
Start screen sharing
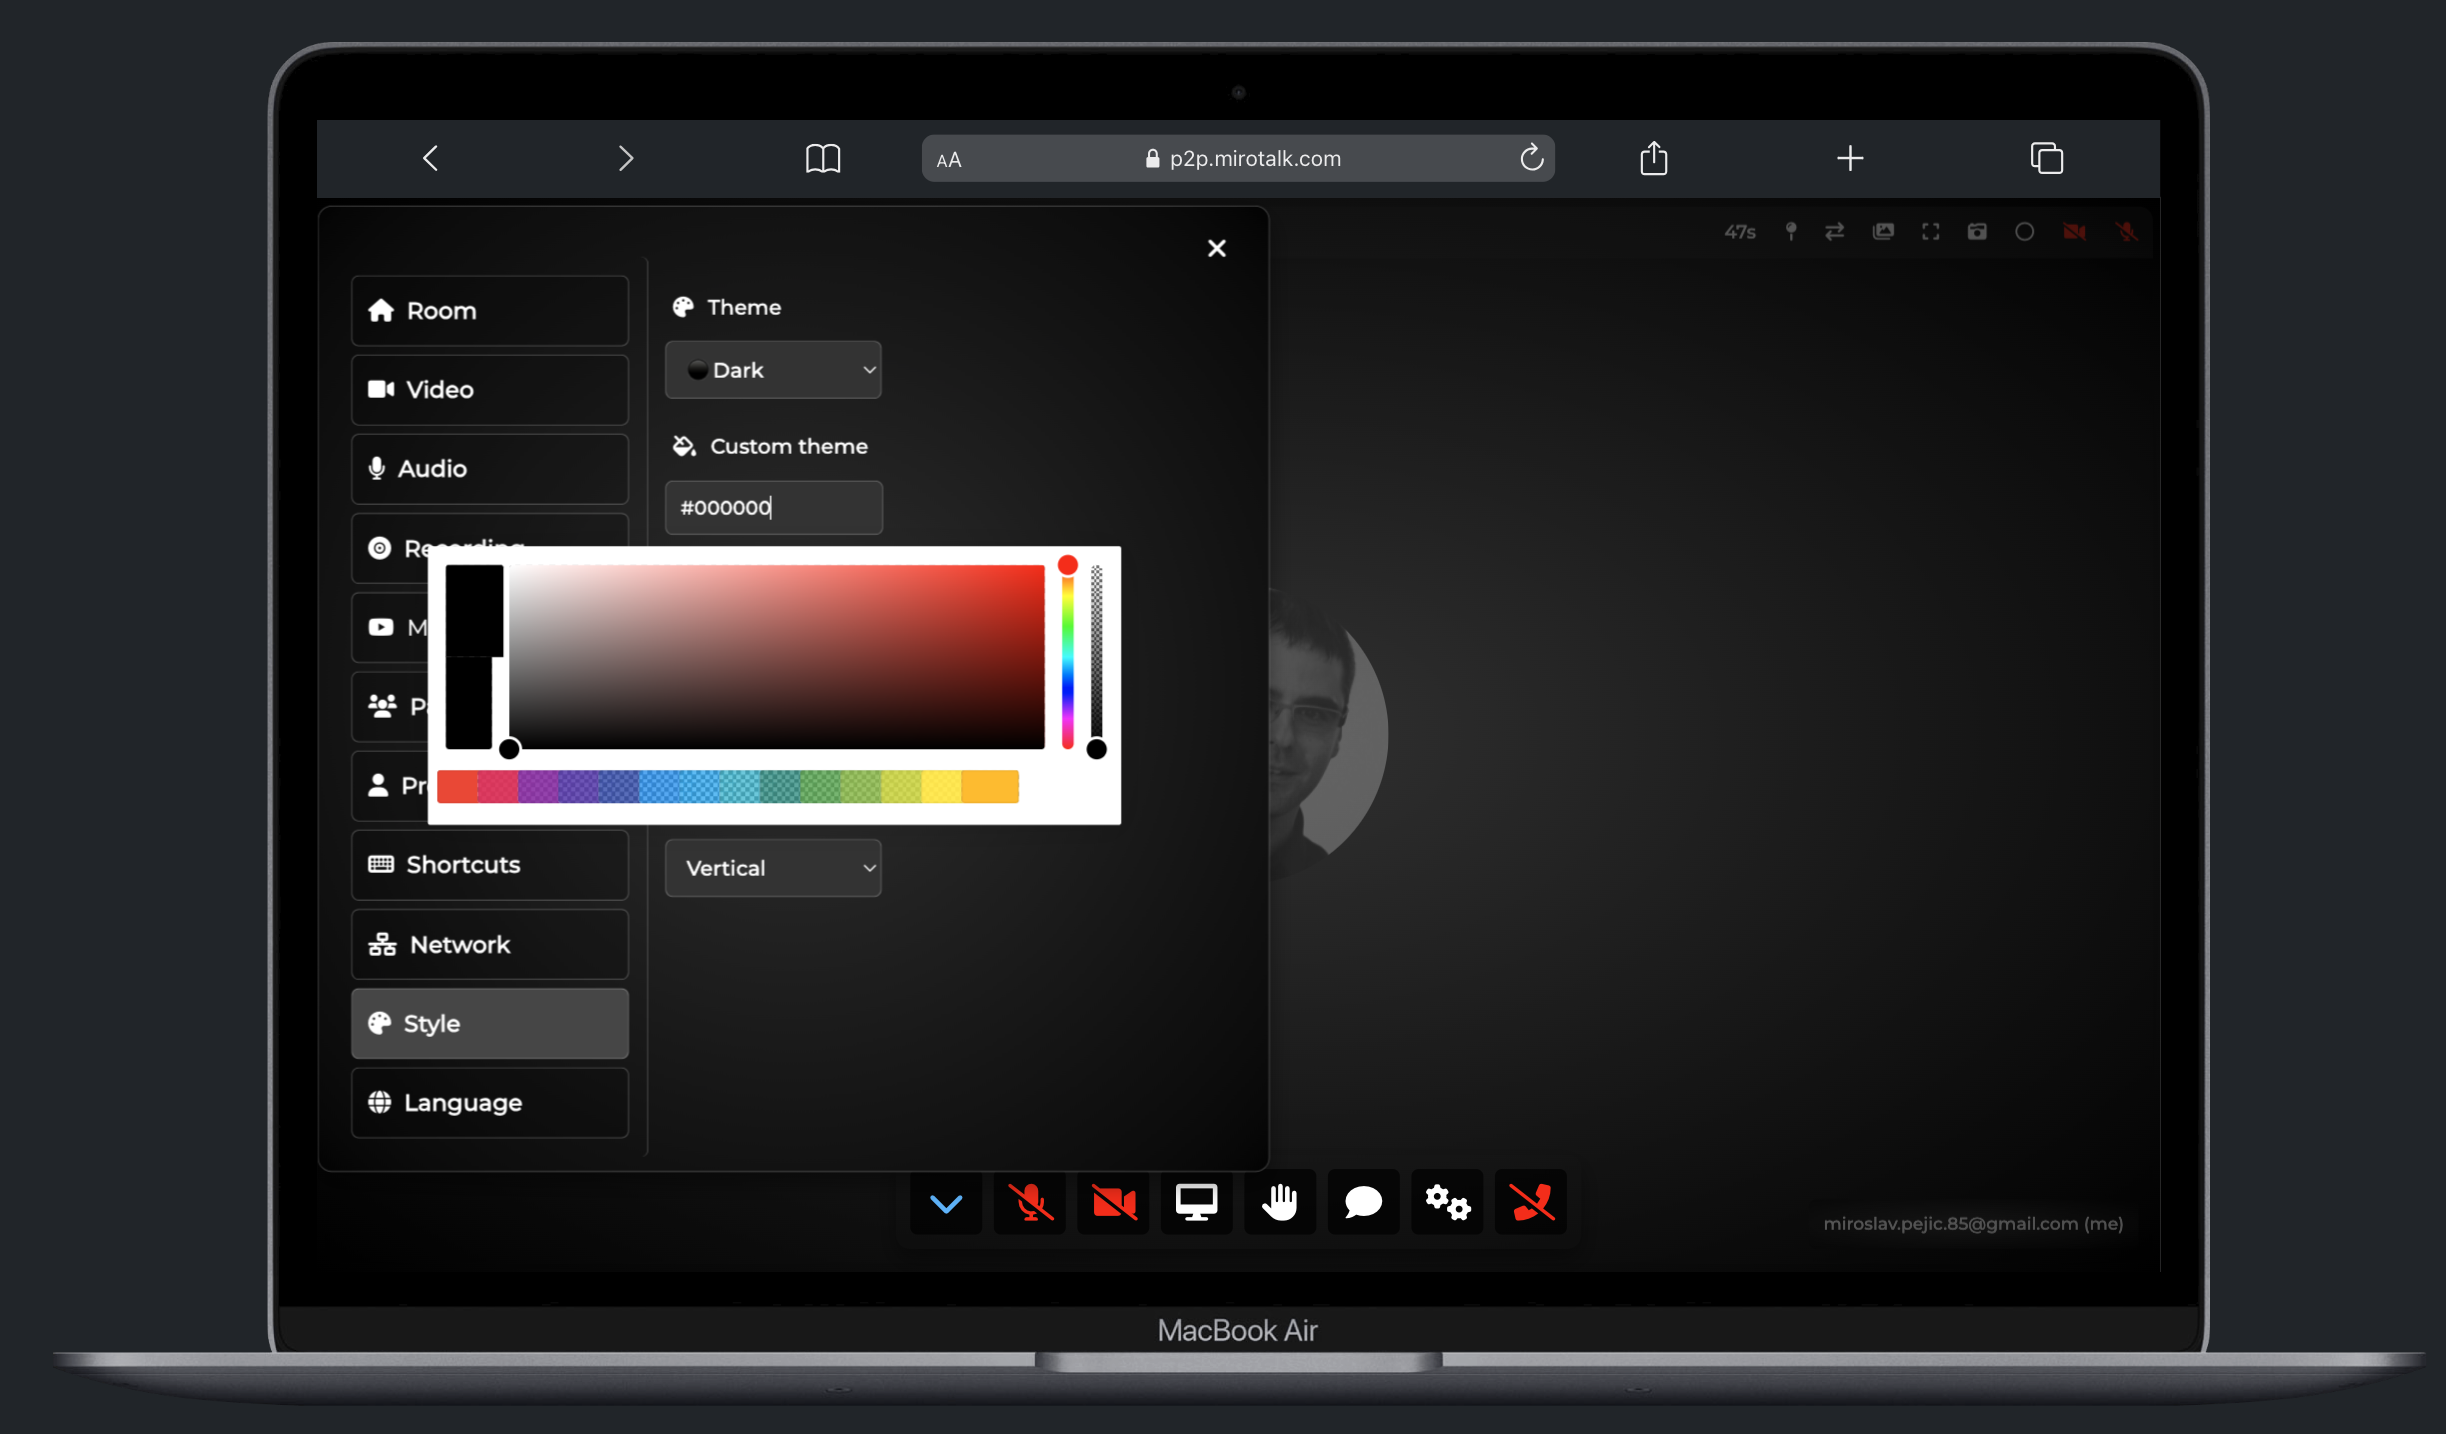click(1196, 1202)
